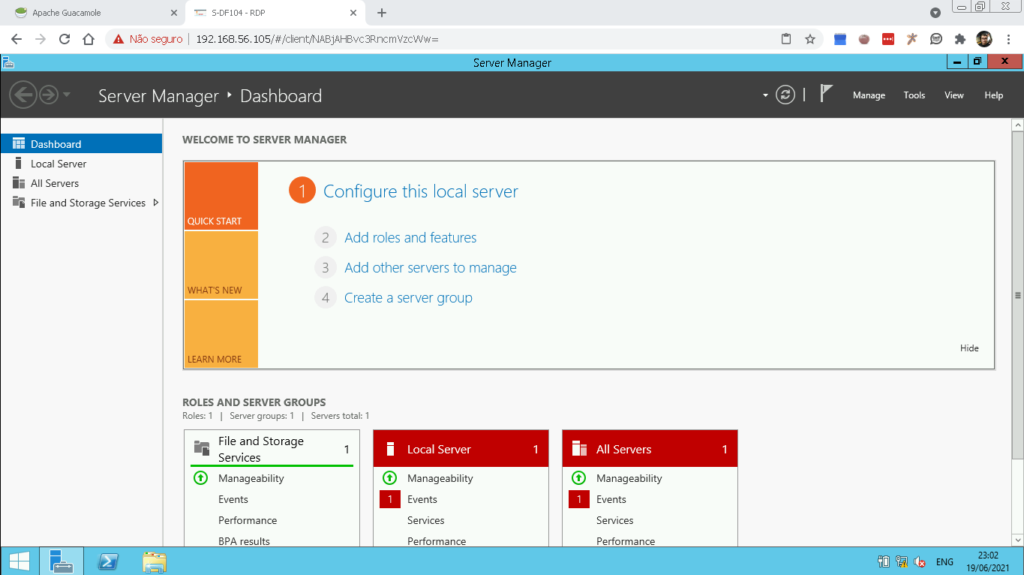The image size is (1024, 575).
Task: Open Events in Local Server tile
Action: pyautogui.click(x=422, y=499)
